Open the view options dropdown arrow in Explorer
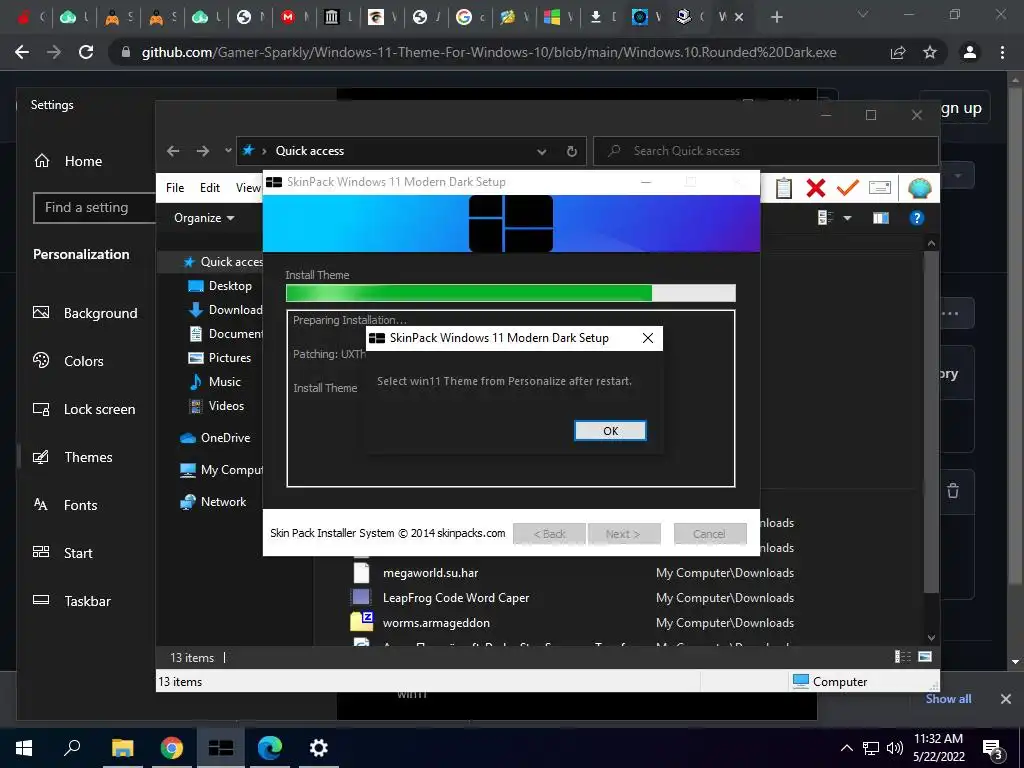 click(847, 218)
